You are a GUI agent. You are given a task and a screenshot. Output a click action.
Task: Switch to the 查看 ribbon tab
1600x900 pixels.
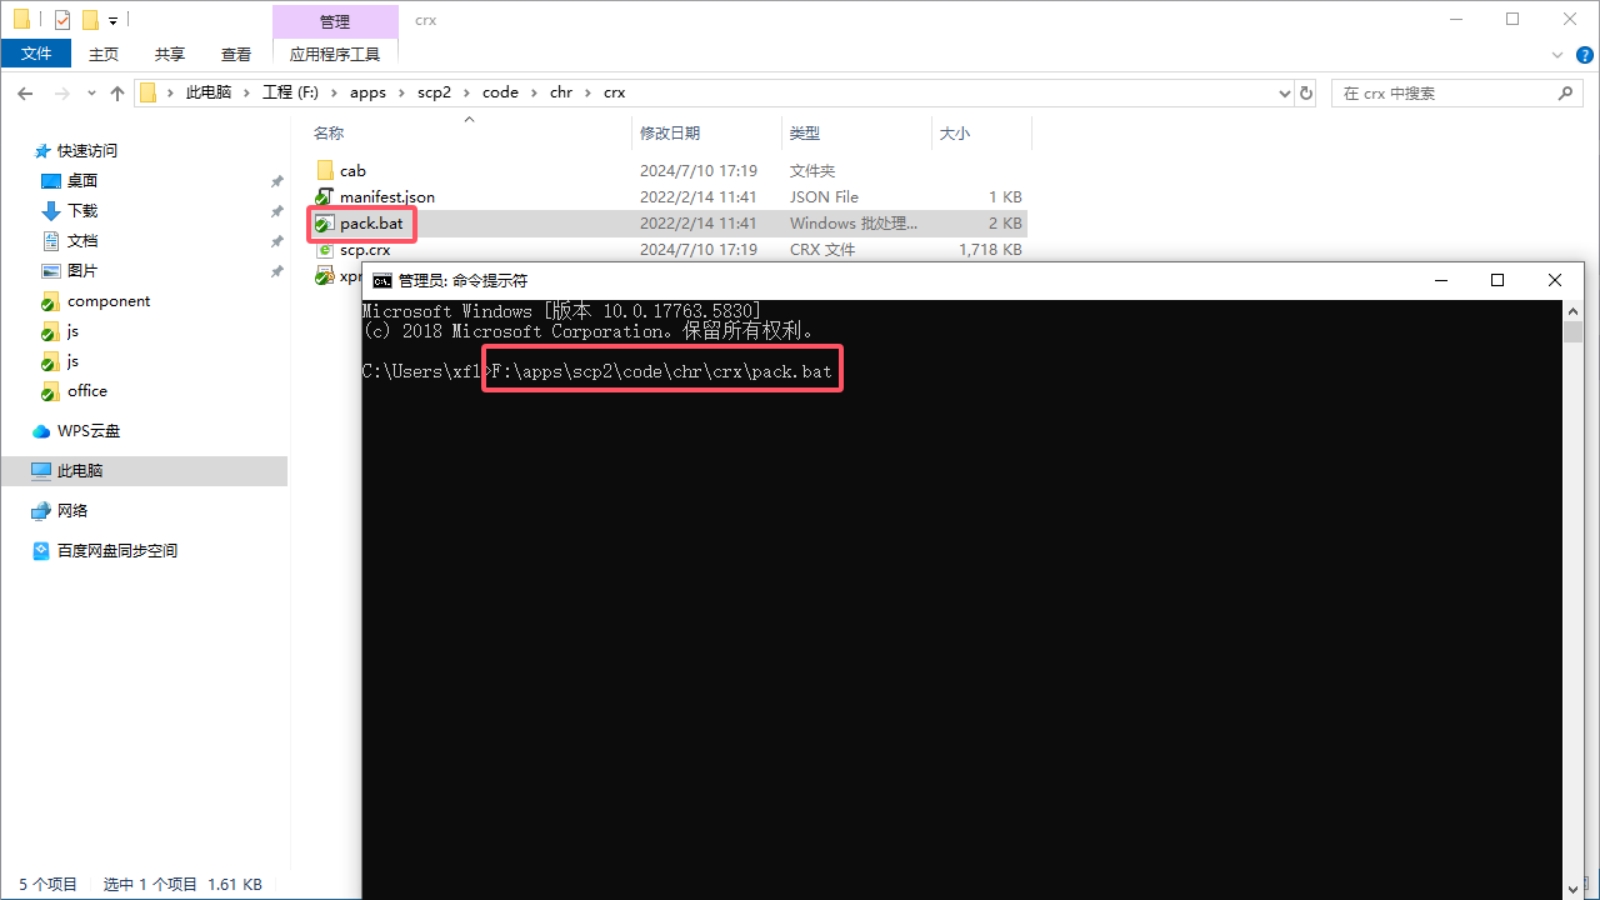236,54
